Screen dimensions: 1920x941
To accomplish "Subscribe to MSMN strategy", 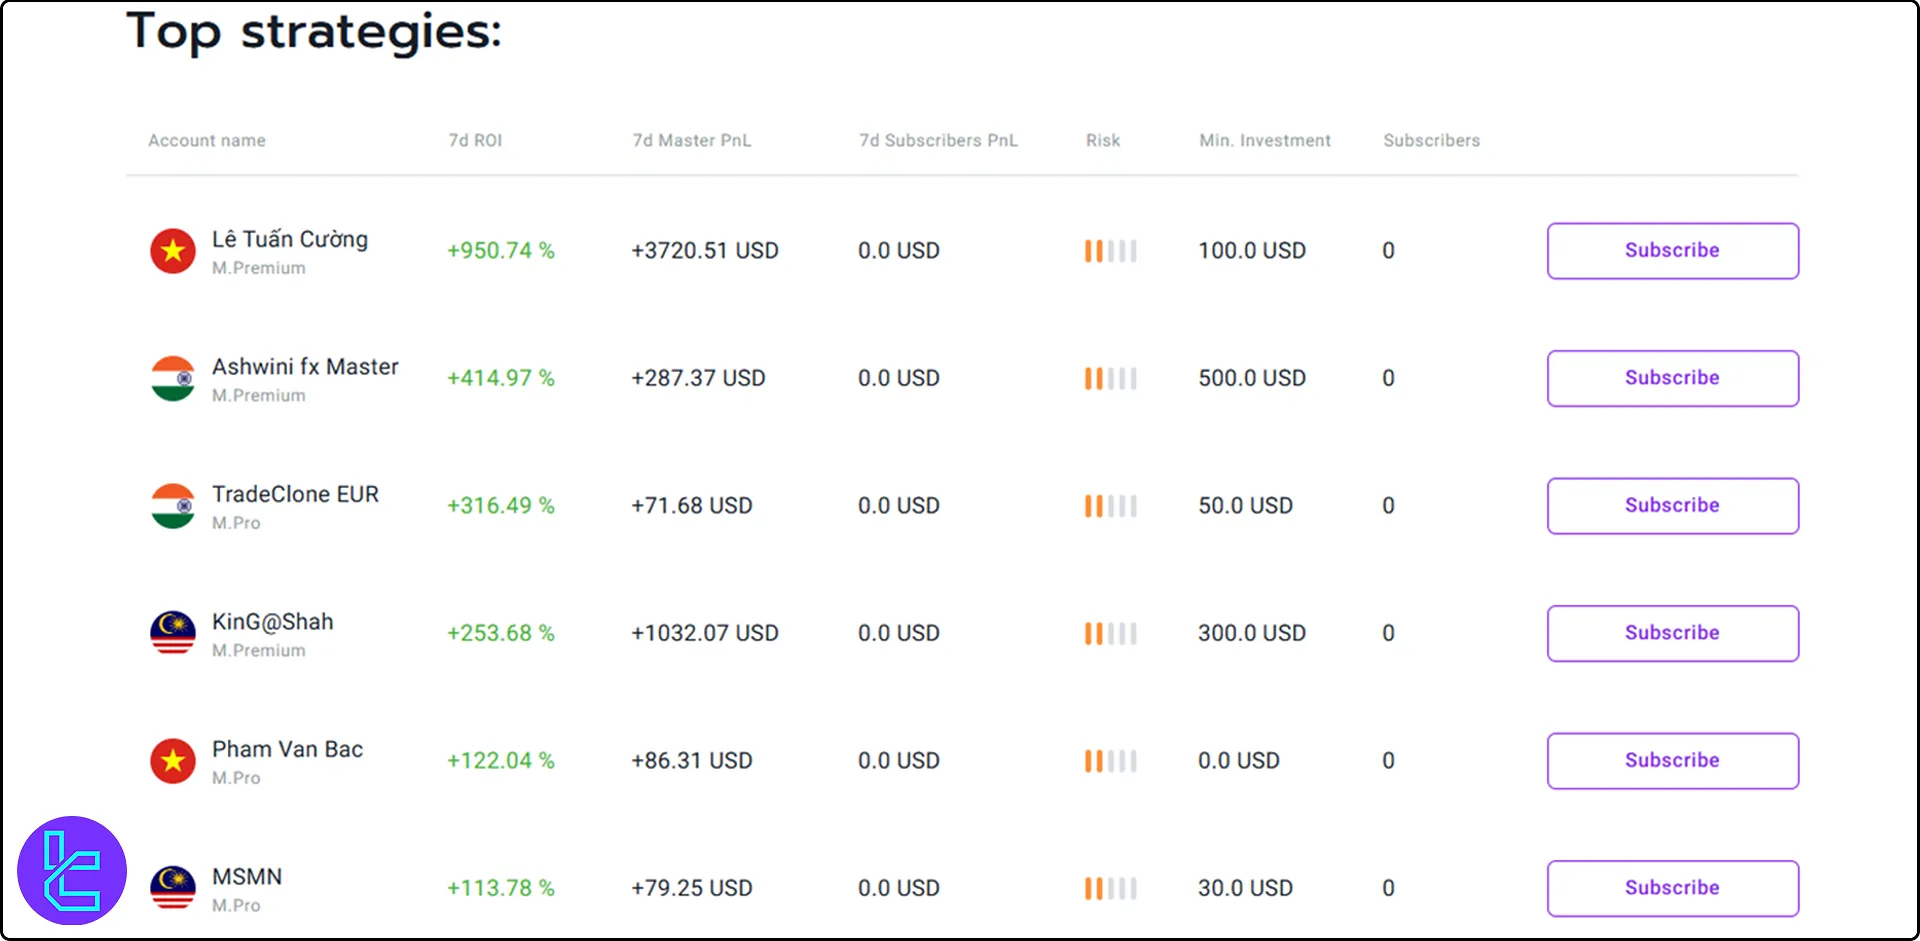I will pyautogui.click(x=1673, y=888).
